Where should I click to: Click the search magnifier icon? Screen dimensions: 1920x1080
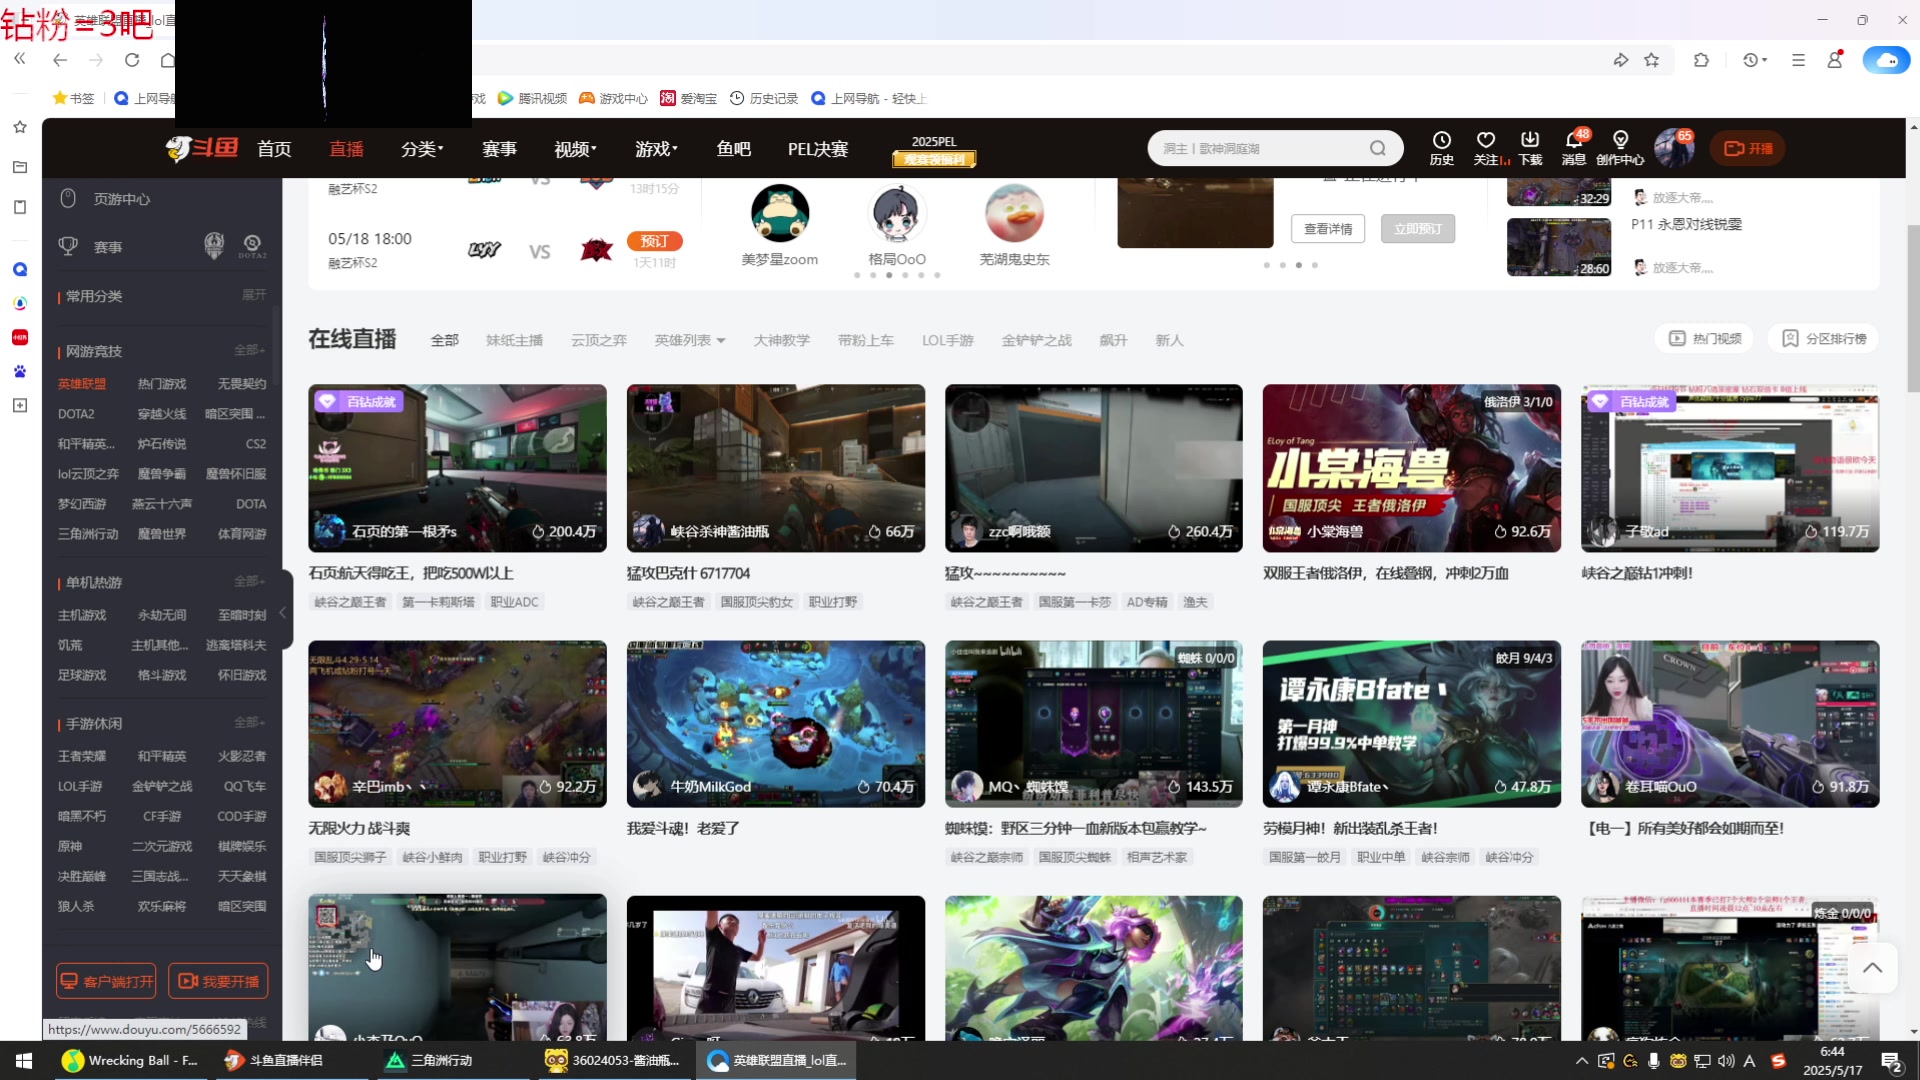click(x=1378, y=149)
